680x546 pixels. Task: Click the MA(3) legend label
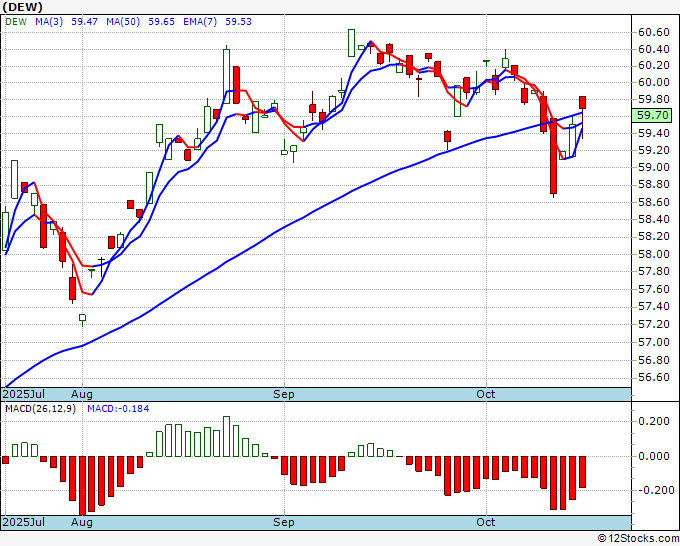tap(49, 22)
